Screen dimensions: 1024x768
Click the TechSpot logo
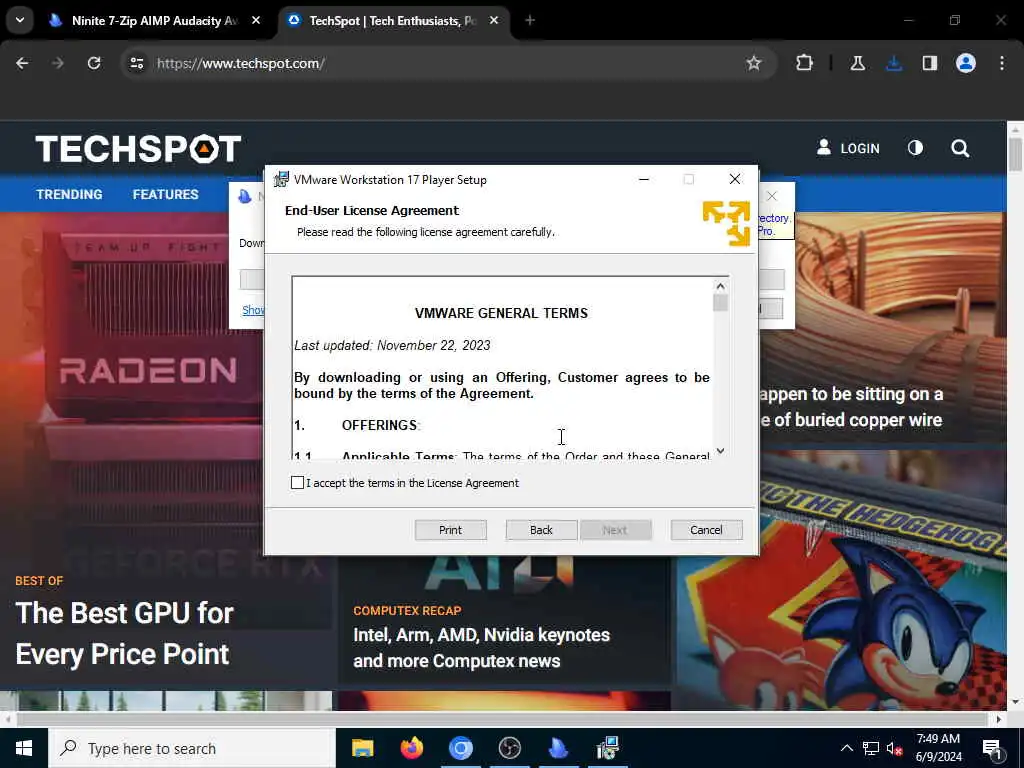click(138, 149)
